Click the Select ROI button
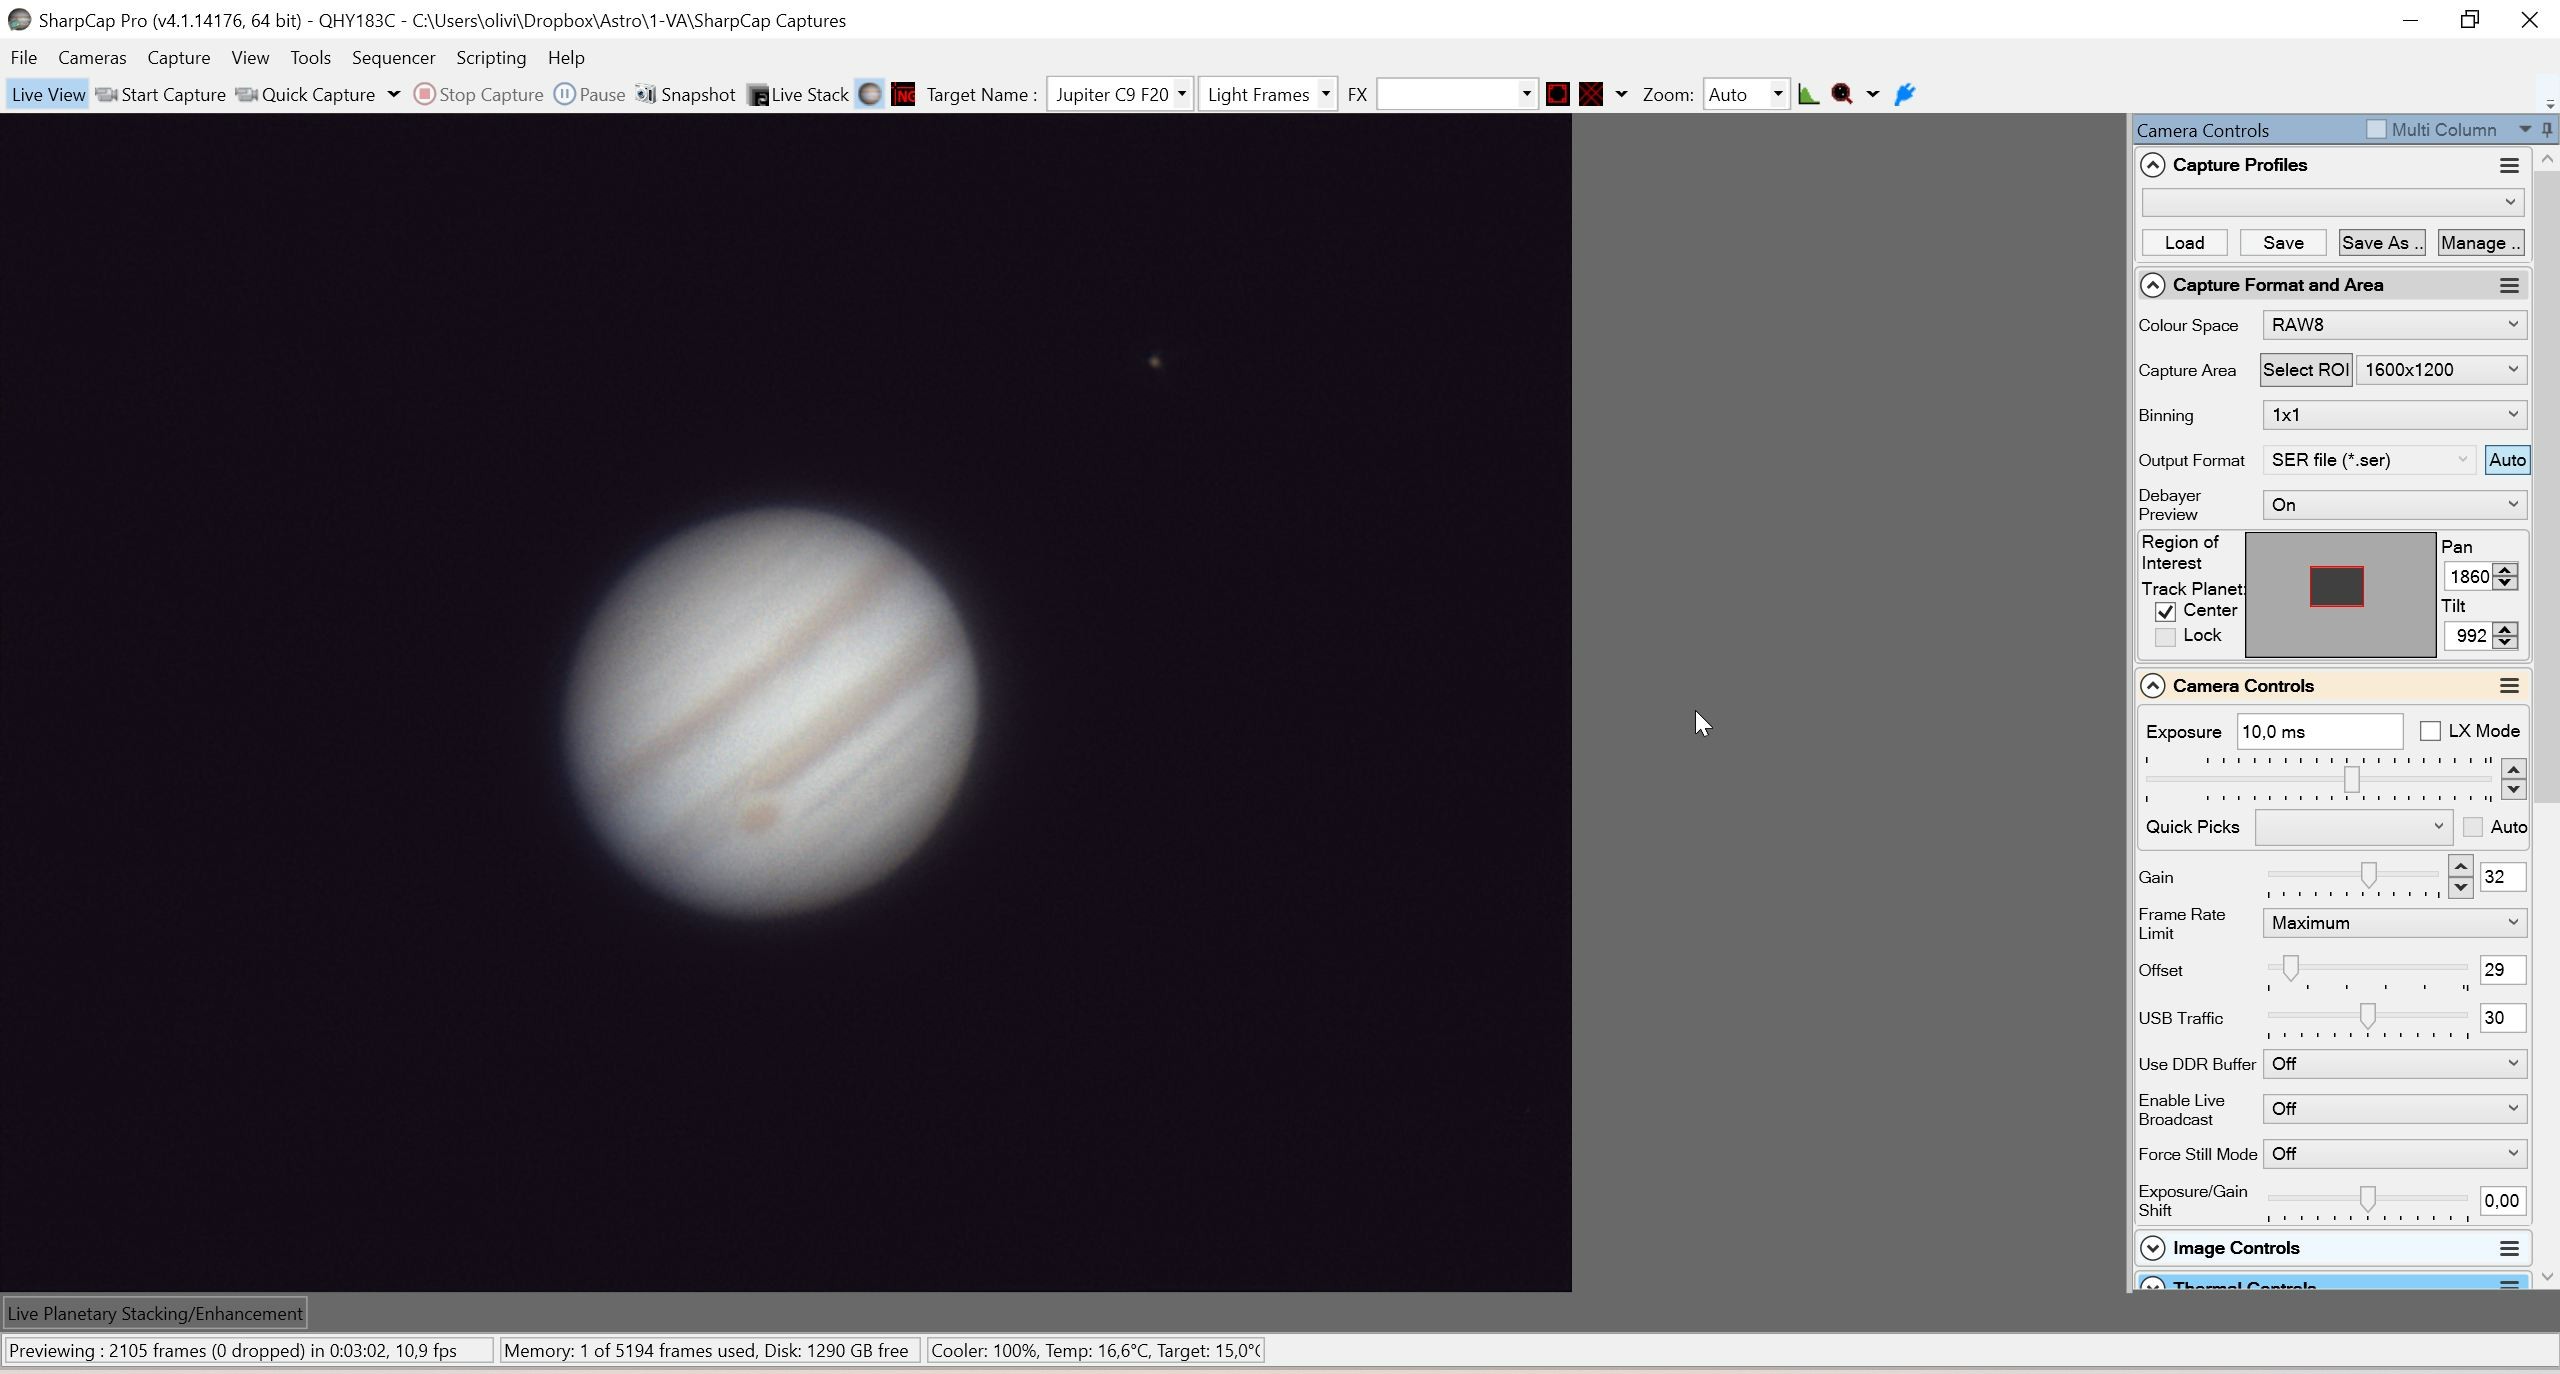 2305,370
